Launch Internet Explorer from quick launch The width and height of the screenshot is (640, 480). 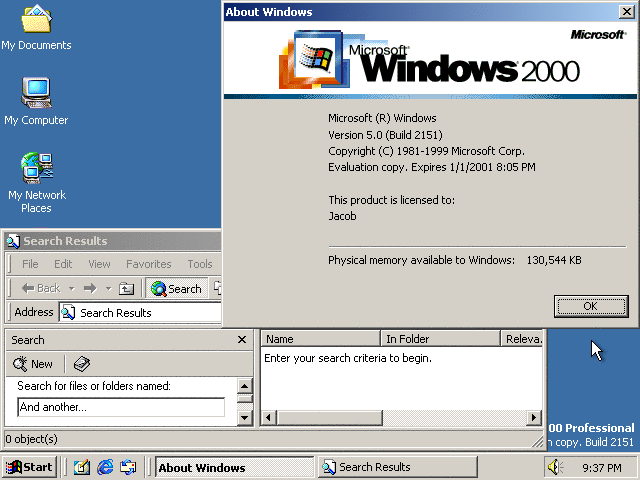coord(105,467)
